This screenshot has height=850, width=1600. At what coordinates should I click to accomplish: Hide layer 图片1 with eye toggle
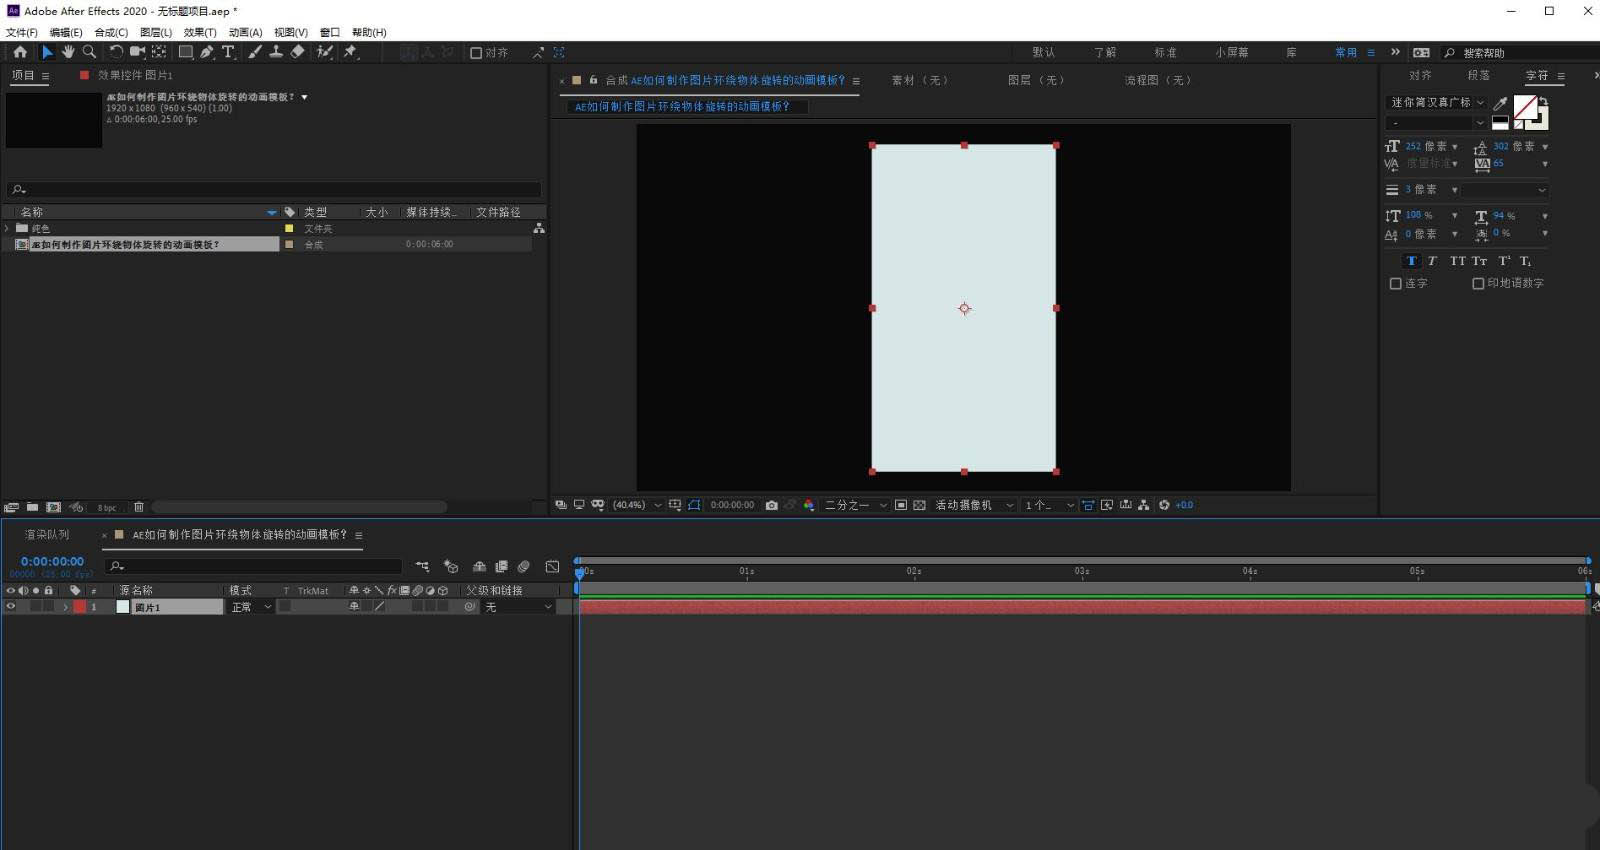(11, 607)
